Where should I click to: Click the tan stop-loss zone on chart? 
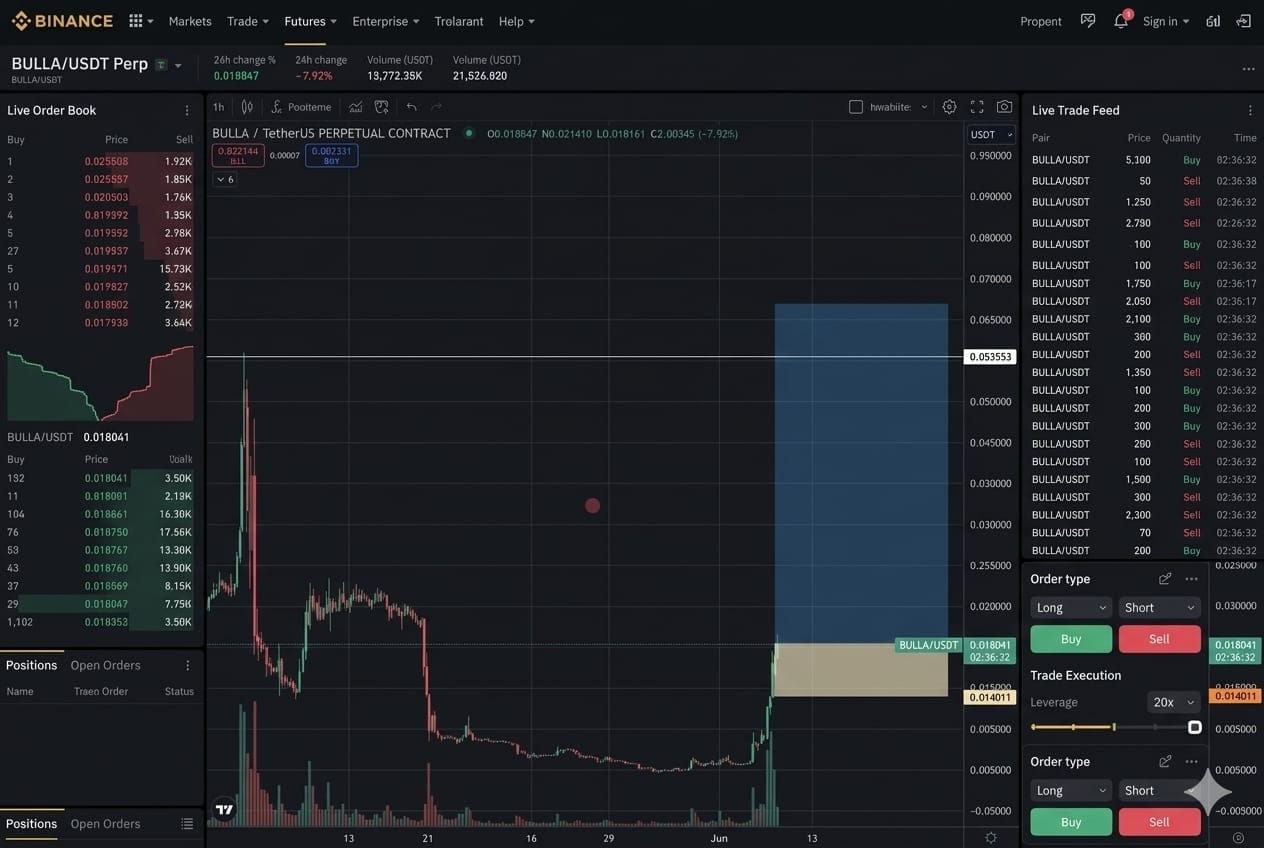click(x=861, y=669)
